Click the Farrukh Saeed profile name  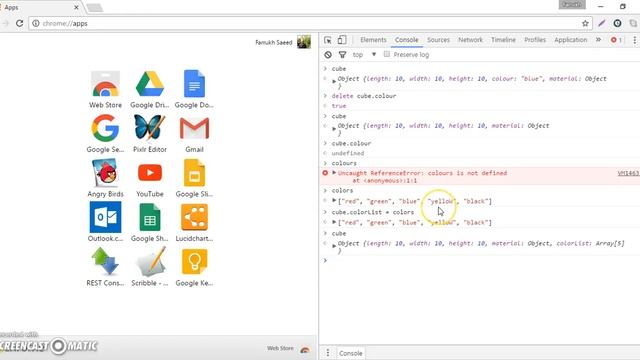(273, 42)
